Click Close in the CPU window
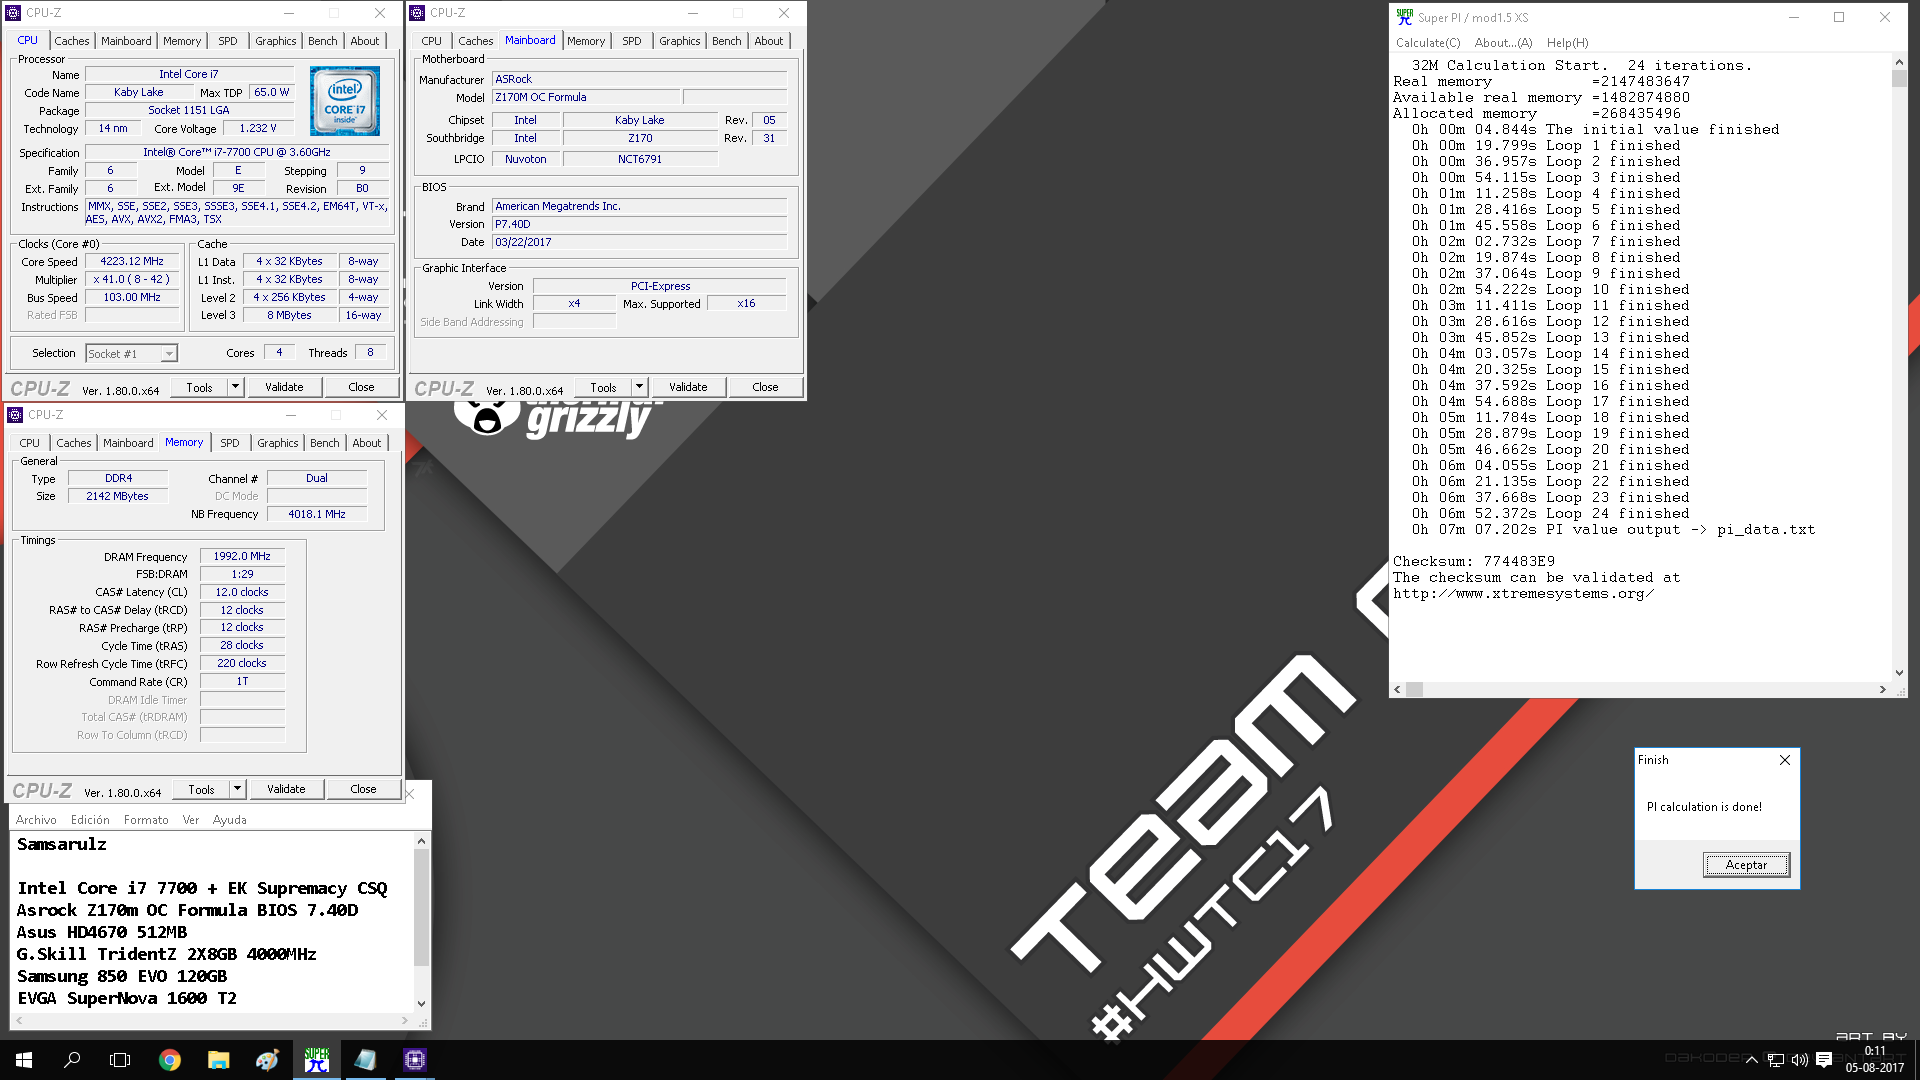The height and width of the screenshot is (1080, 1920). point(361,387)
